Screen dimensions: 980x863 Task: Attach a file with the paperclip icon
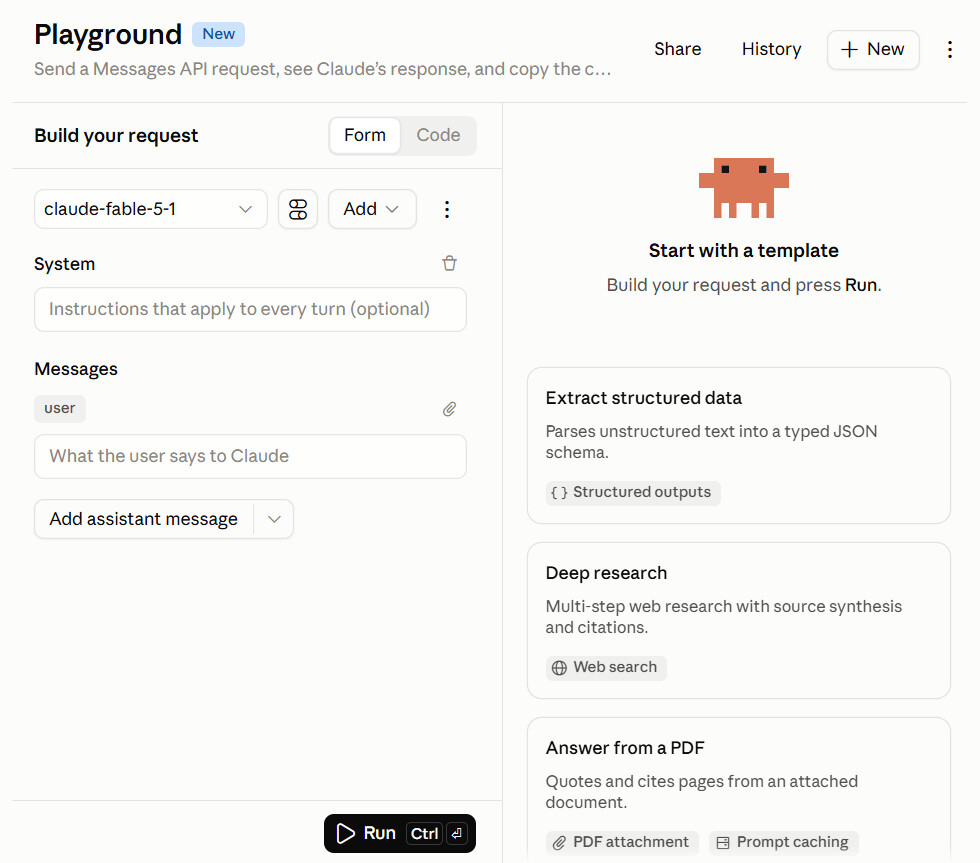449,409
